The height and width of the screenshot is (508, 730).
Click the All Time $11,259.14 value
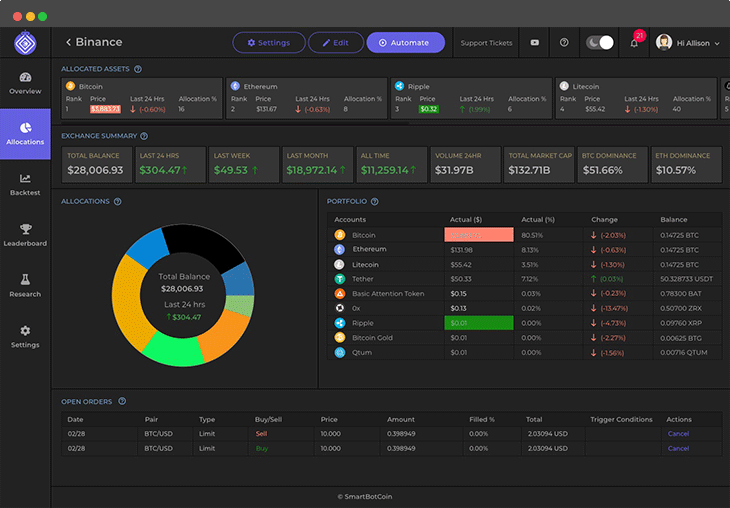tap(385, 170)
